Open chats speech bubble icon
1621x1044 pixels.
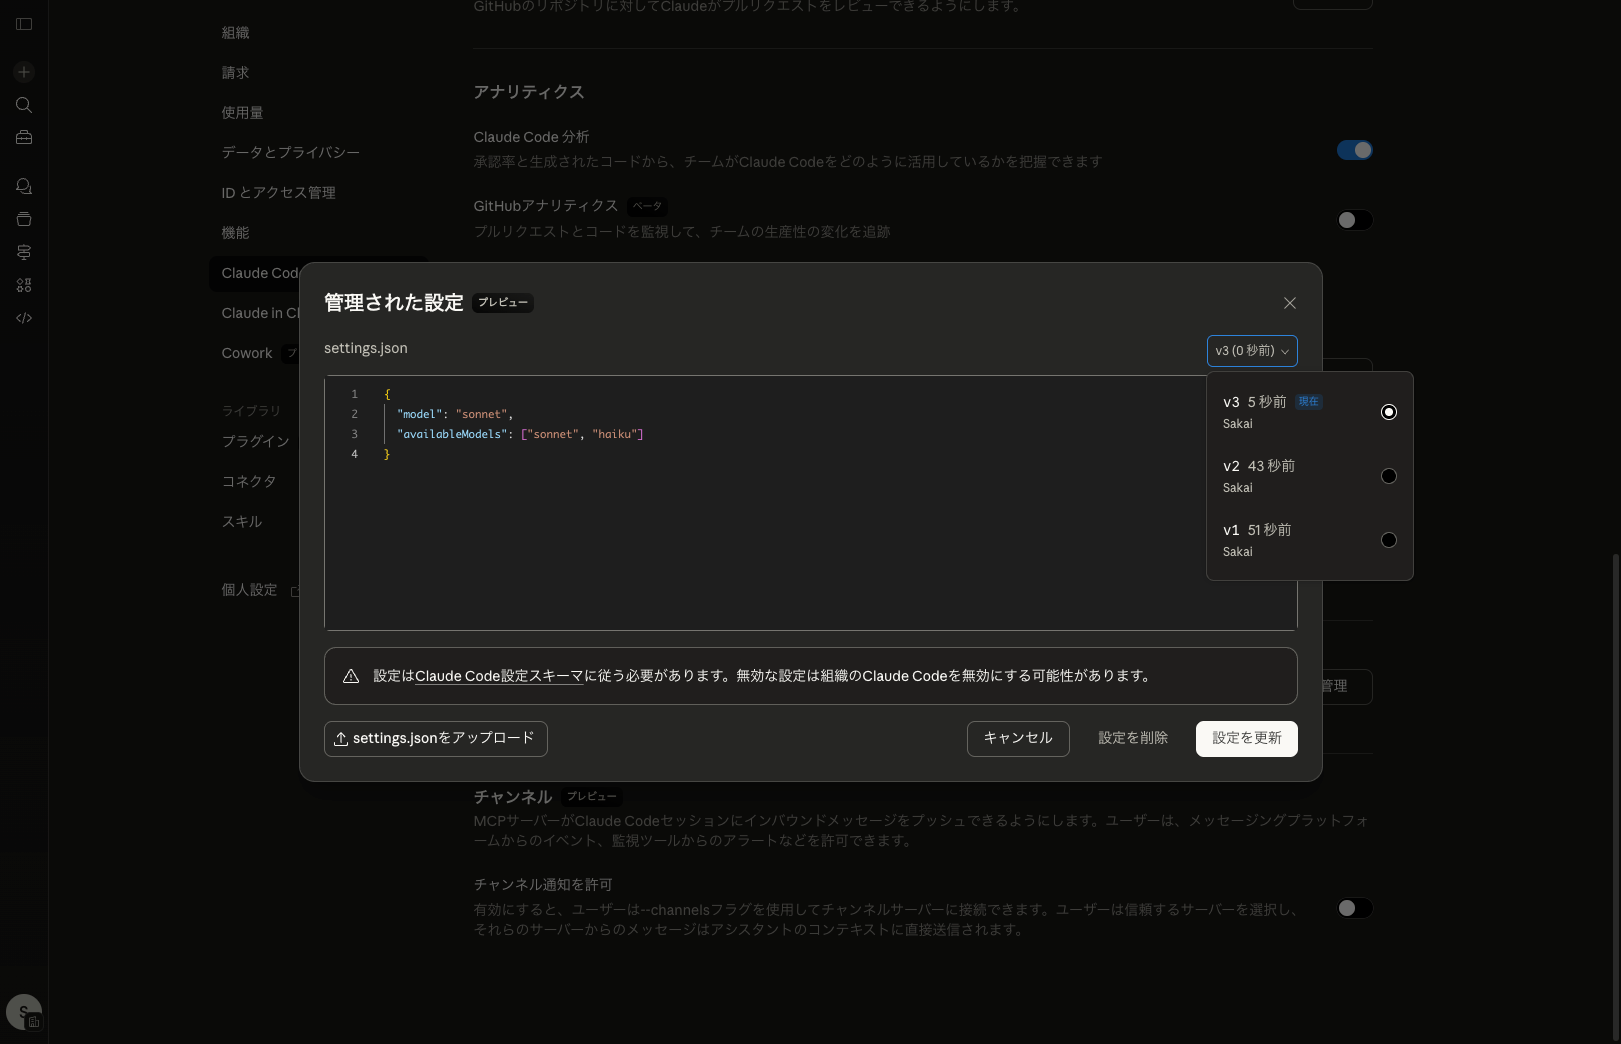(x=24, y=187)
